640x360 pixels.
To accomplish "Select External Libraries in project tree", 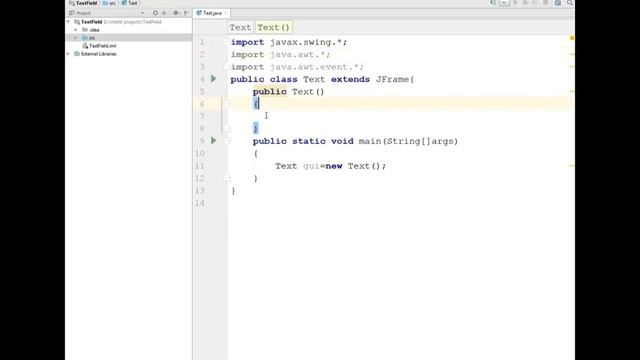I will [x=129, y=53].
